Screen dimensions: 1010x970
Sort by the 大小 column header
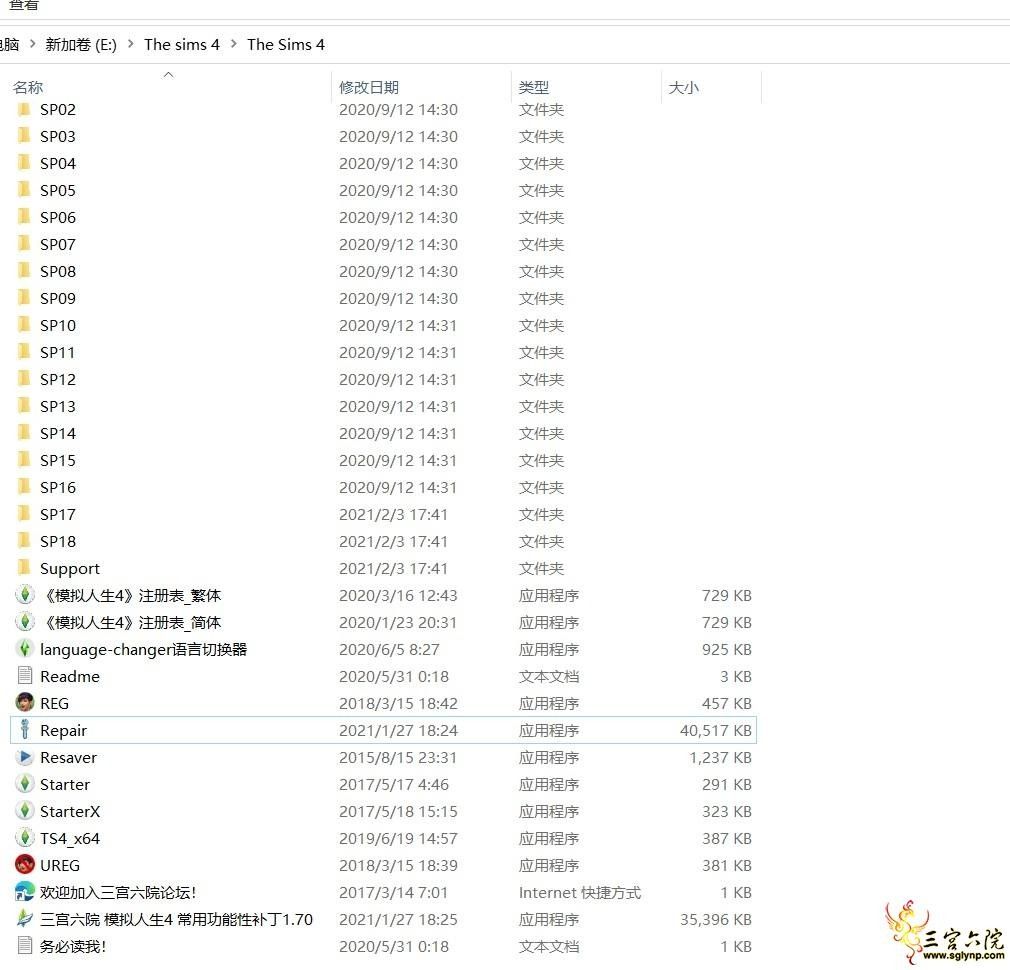click(x=683, y=87)
